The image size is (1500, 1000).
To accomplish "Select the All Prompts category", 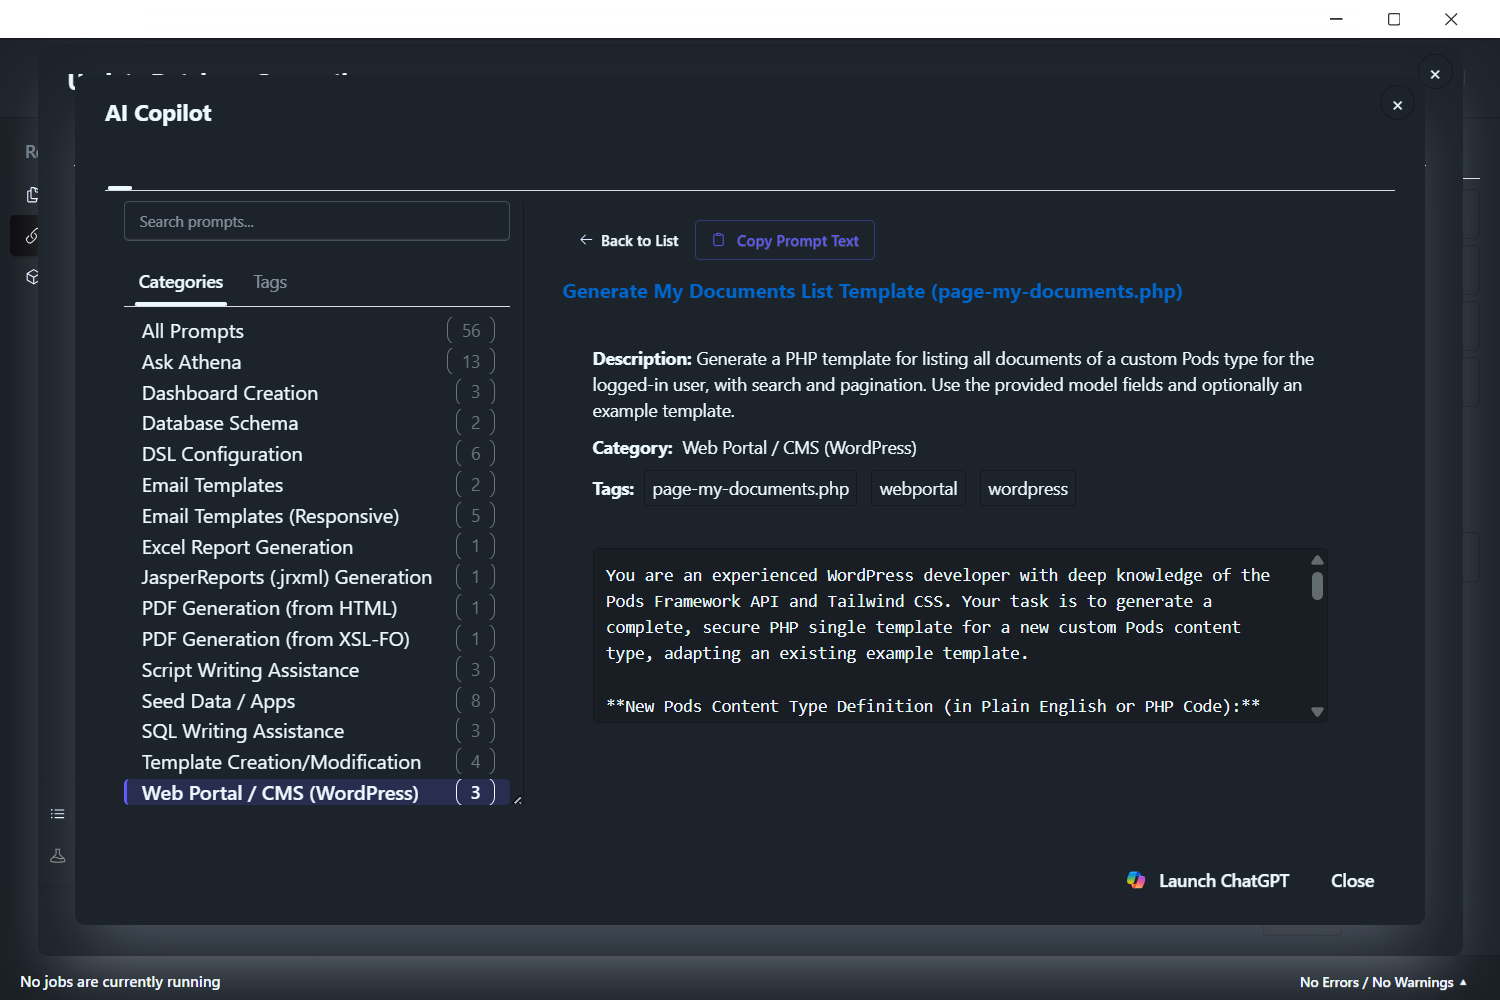I will 317,331.
